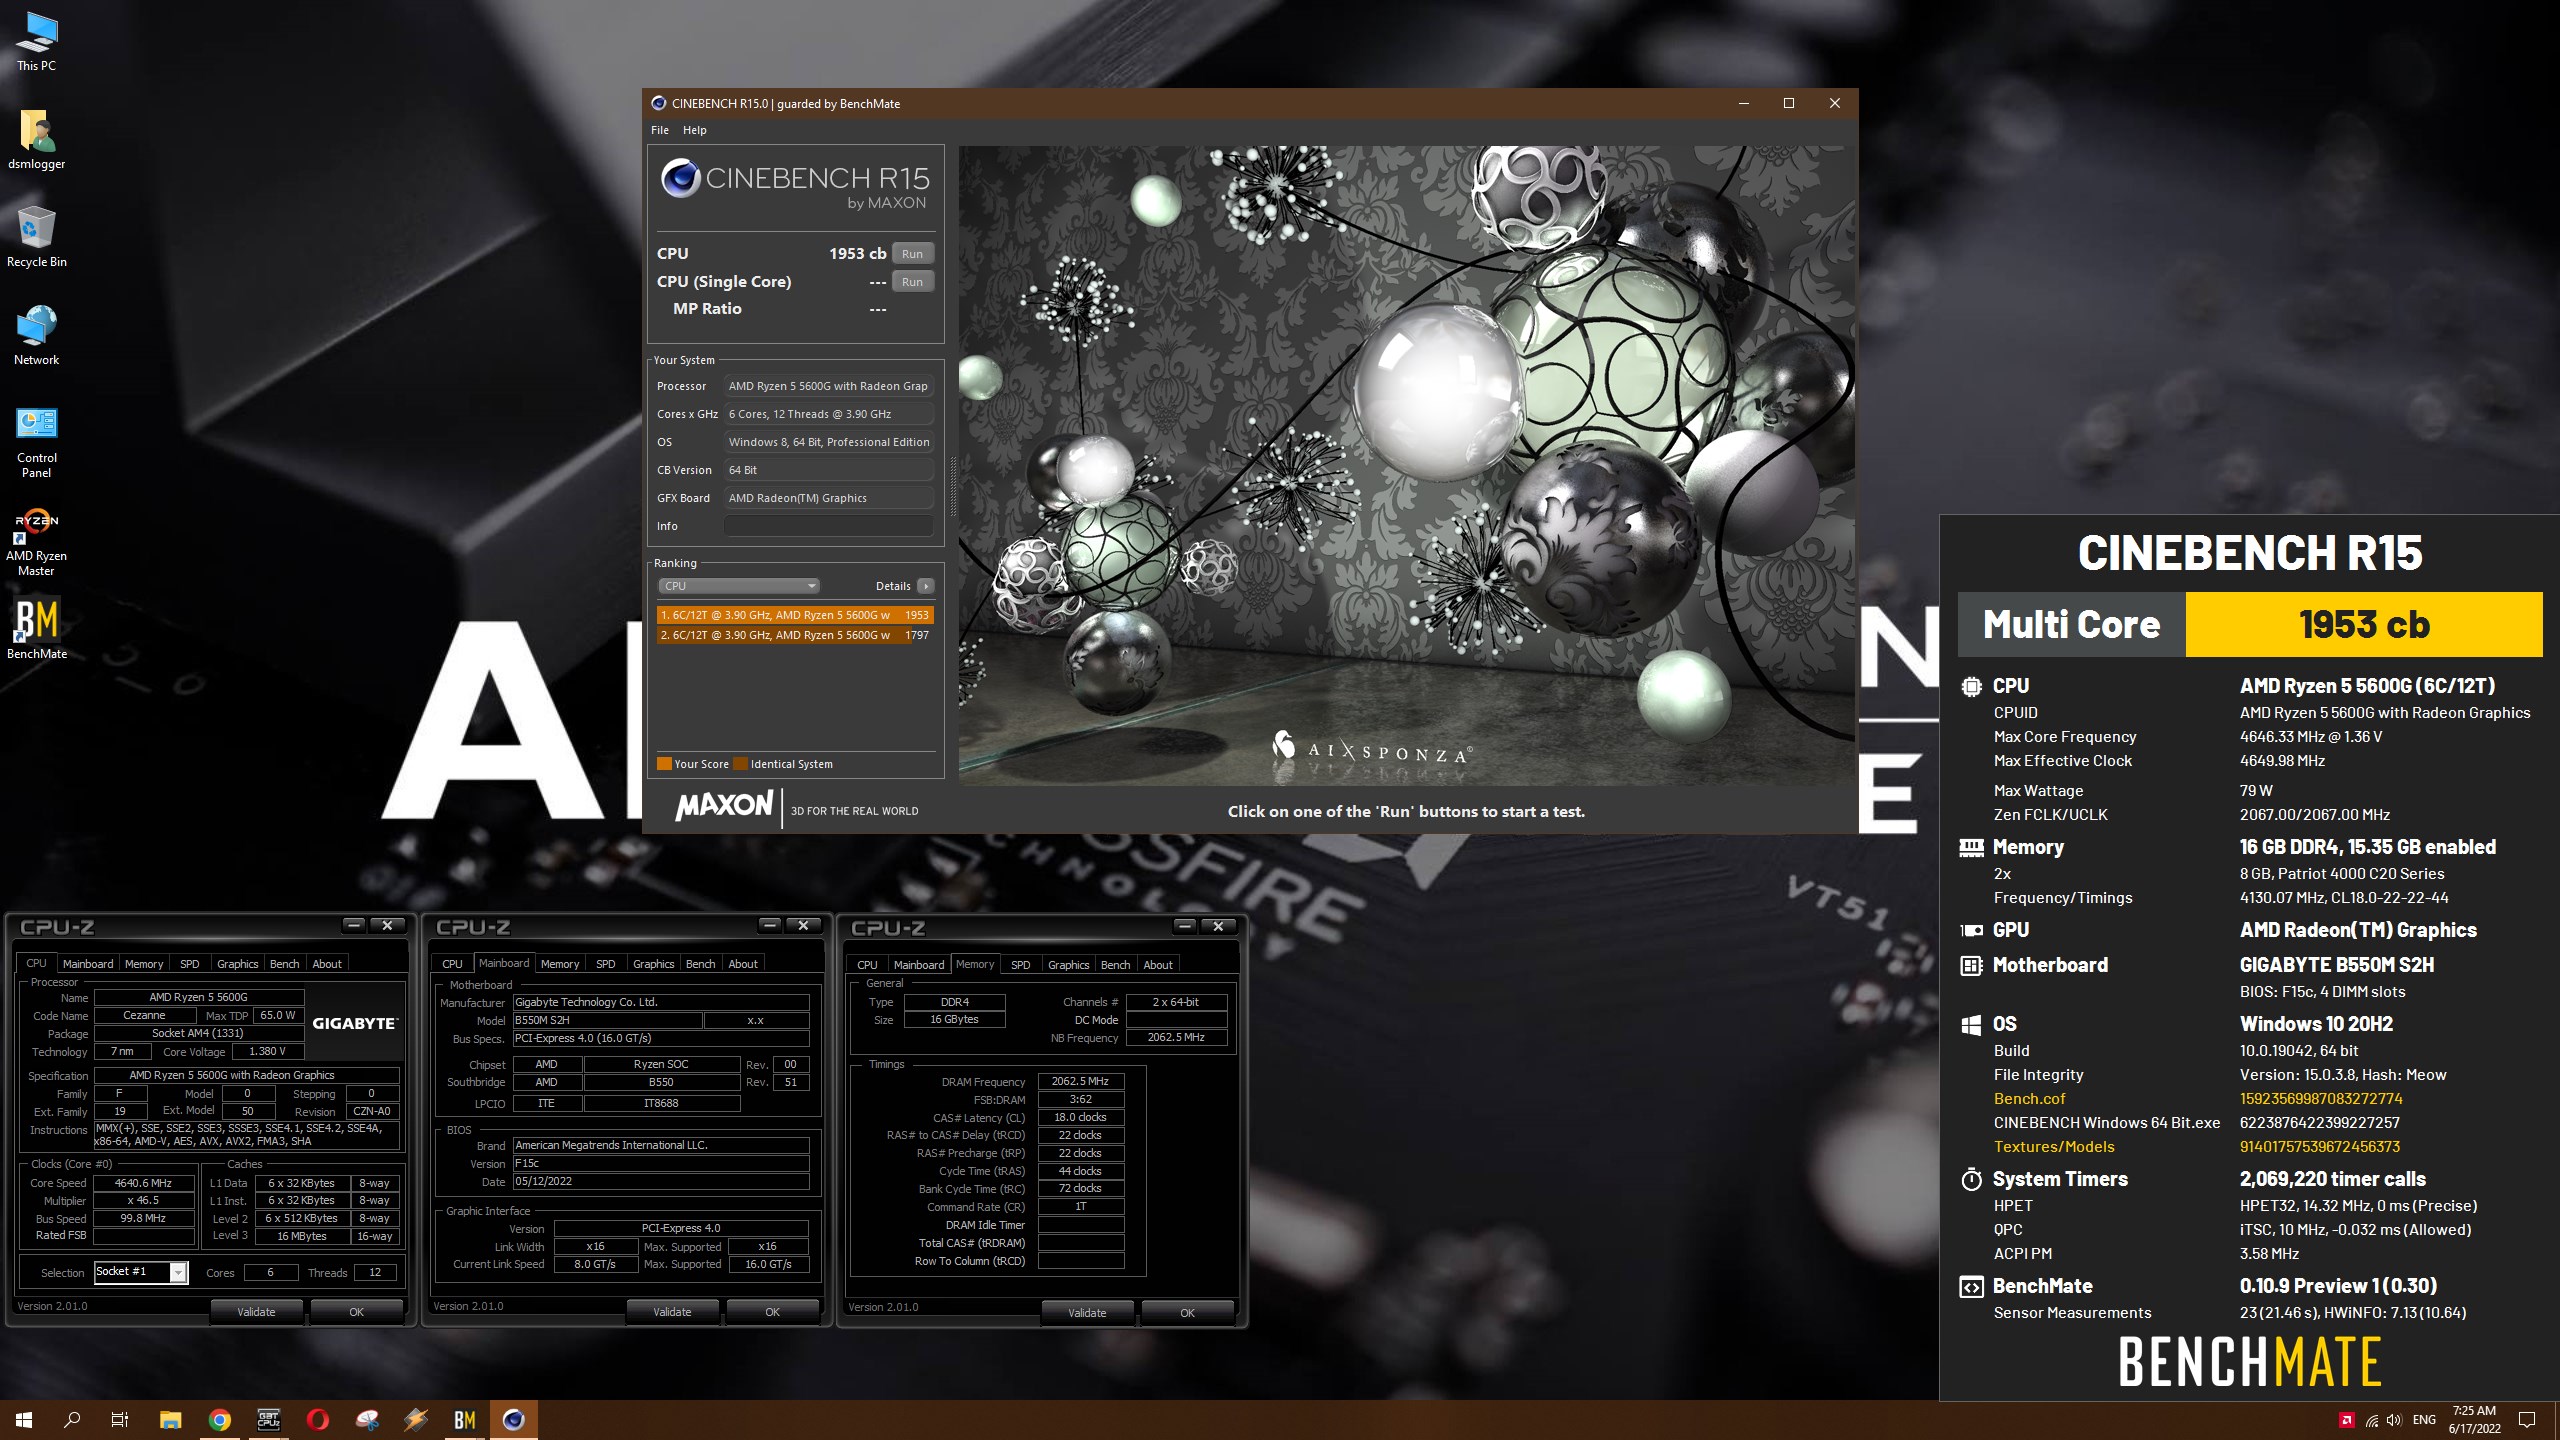Open Socket #1 selection dropdown in CPU-Z

(140, 1272)
